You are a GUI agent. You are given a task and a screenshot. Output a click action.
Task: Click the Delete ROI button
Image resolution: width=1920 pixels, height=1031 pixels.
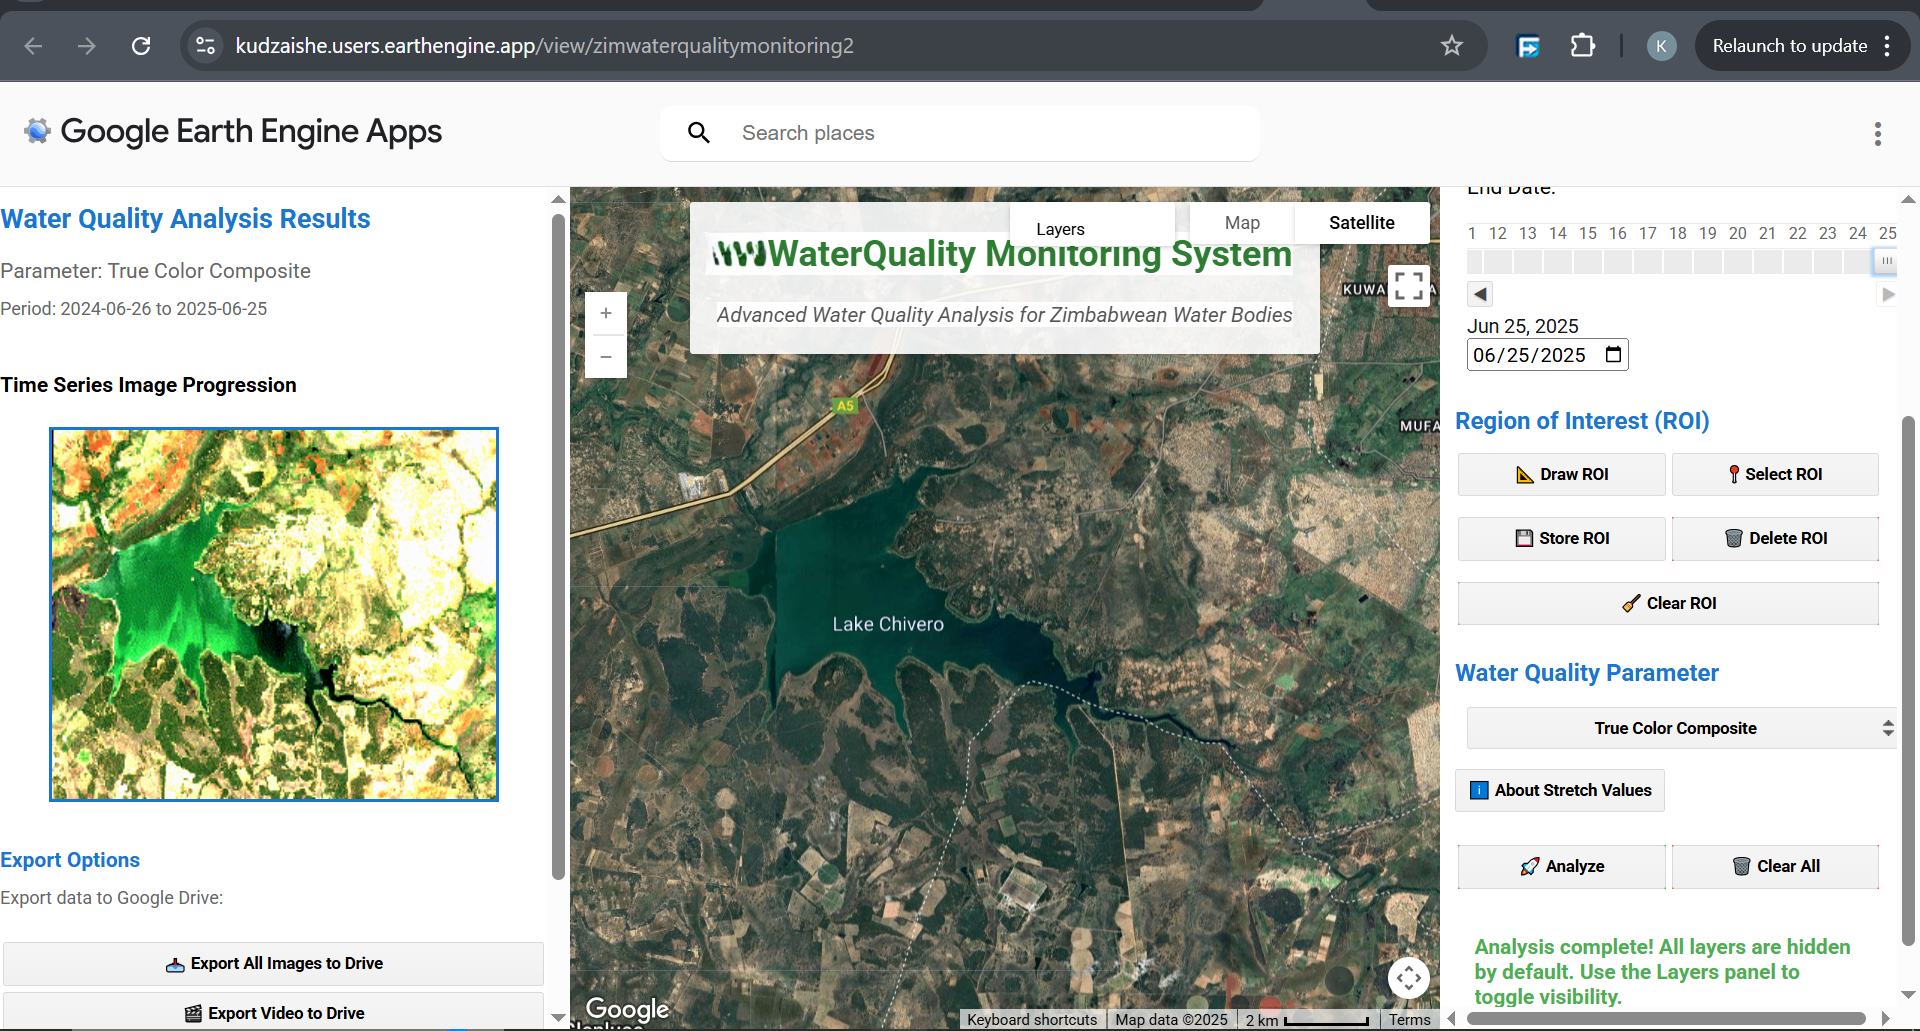point(1775,538)
